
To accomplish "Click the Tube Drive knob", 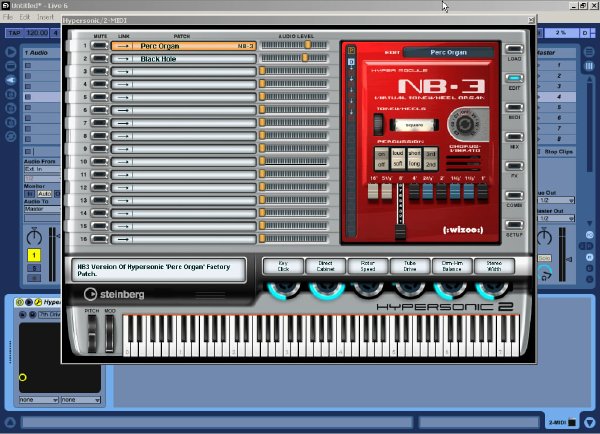I will coord(410,290).
